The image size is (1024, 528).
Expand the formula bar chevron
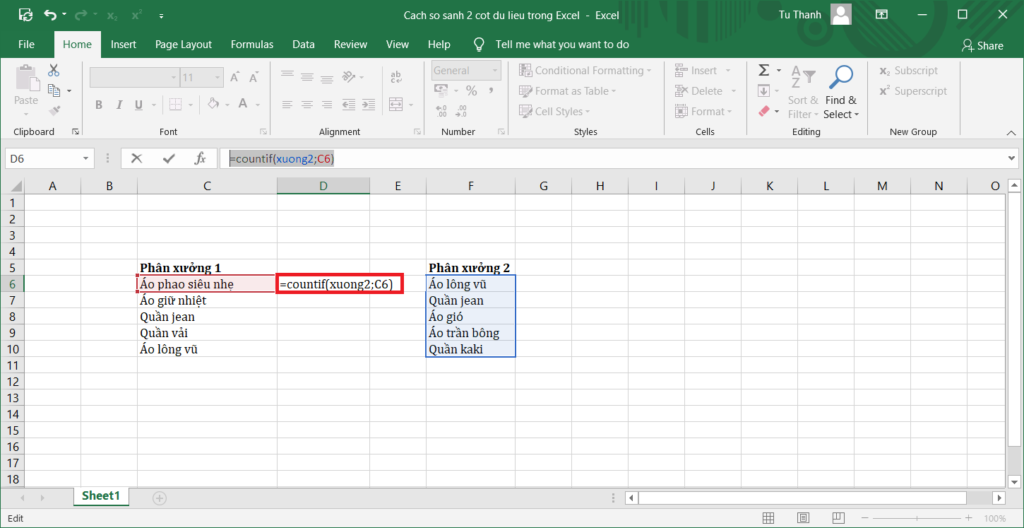(1011, 158)
